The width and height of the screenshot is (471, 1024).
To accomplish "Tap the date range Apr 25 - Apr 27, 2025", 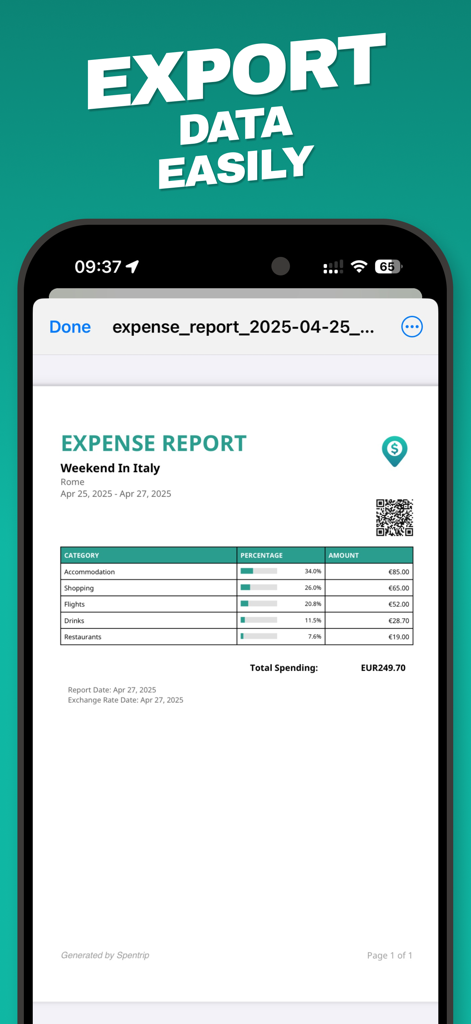I will pyautogui.click(x=116, y=494).
